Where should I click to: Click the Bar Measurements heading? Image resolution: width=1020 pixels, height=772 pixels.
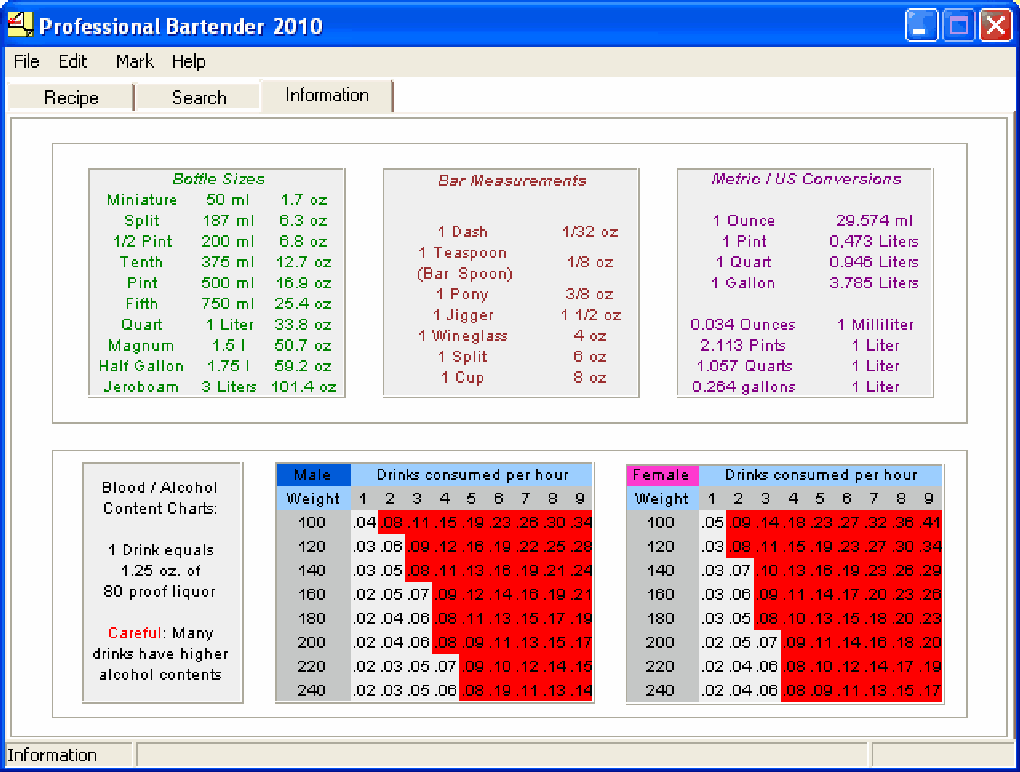(x=512, y=181)
